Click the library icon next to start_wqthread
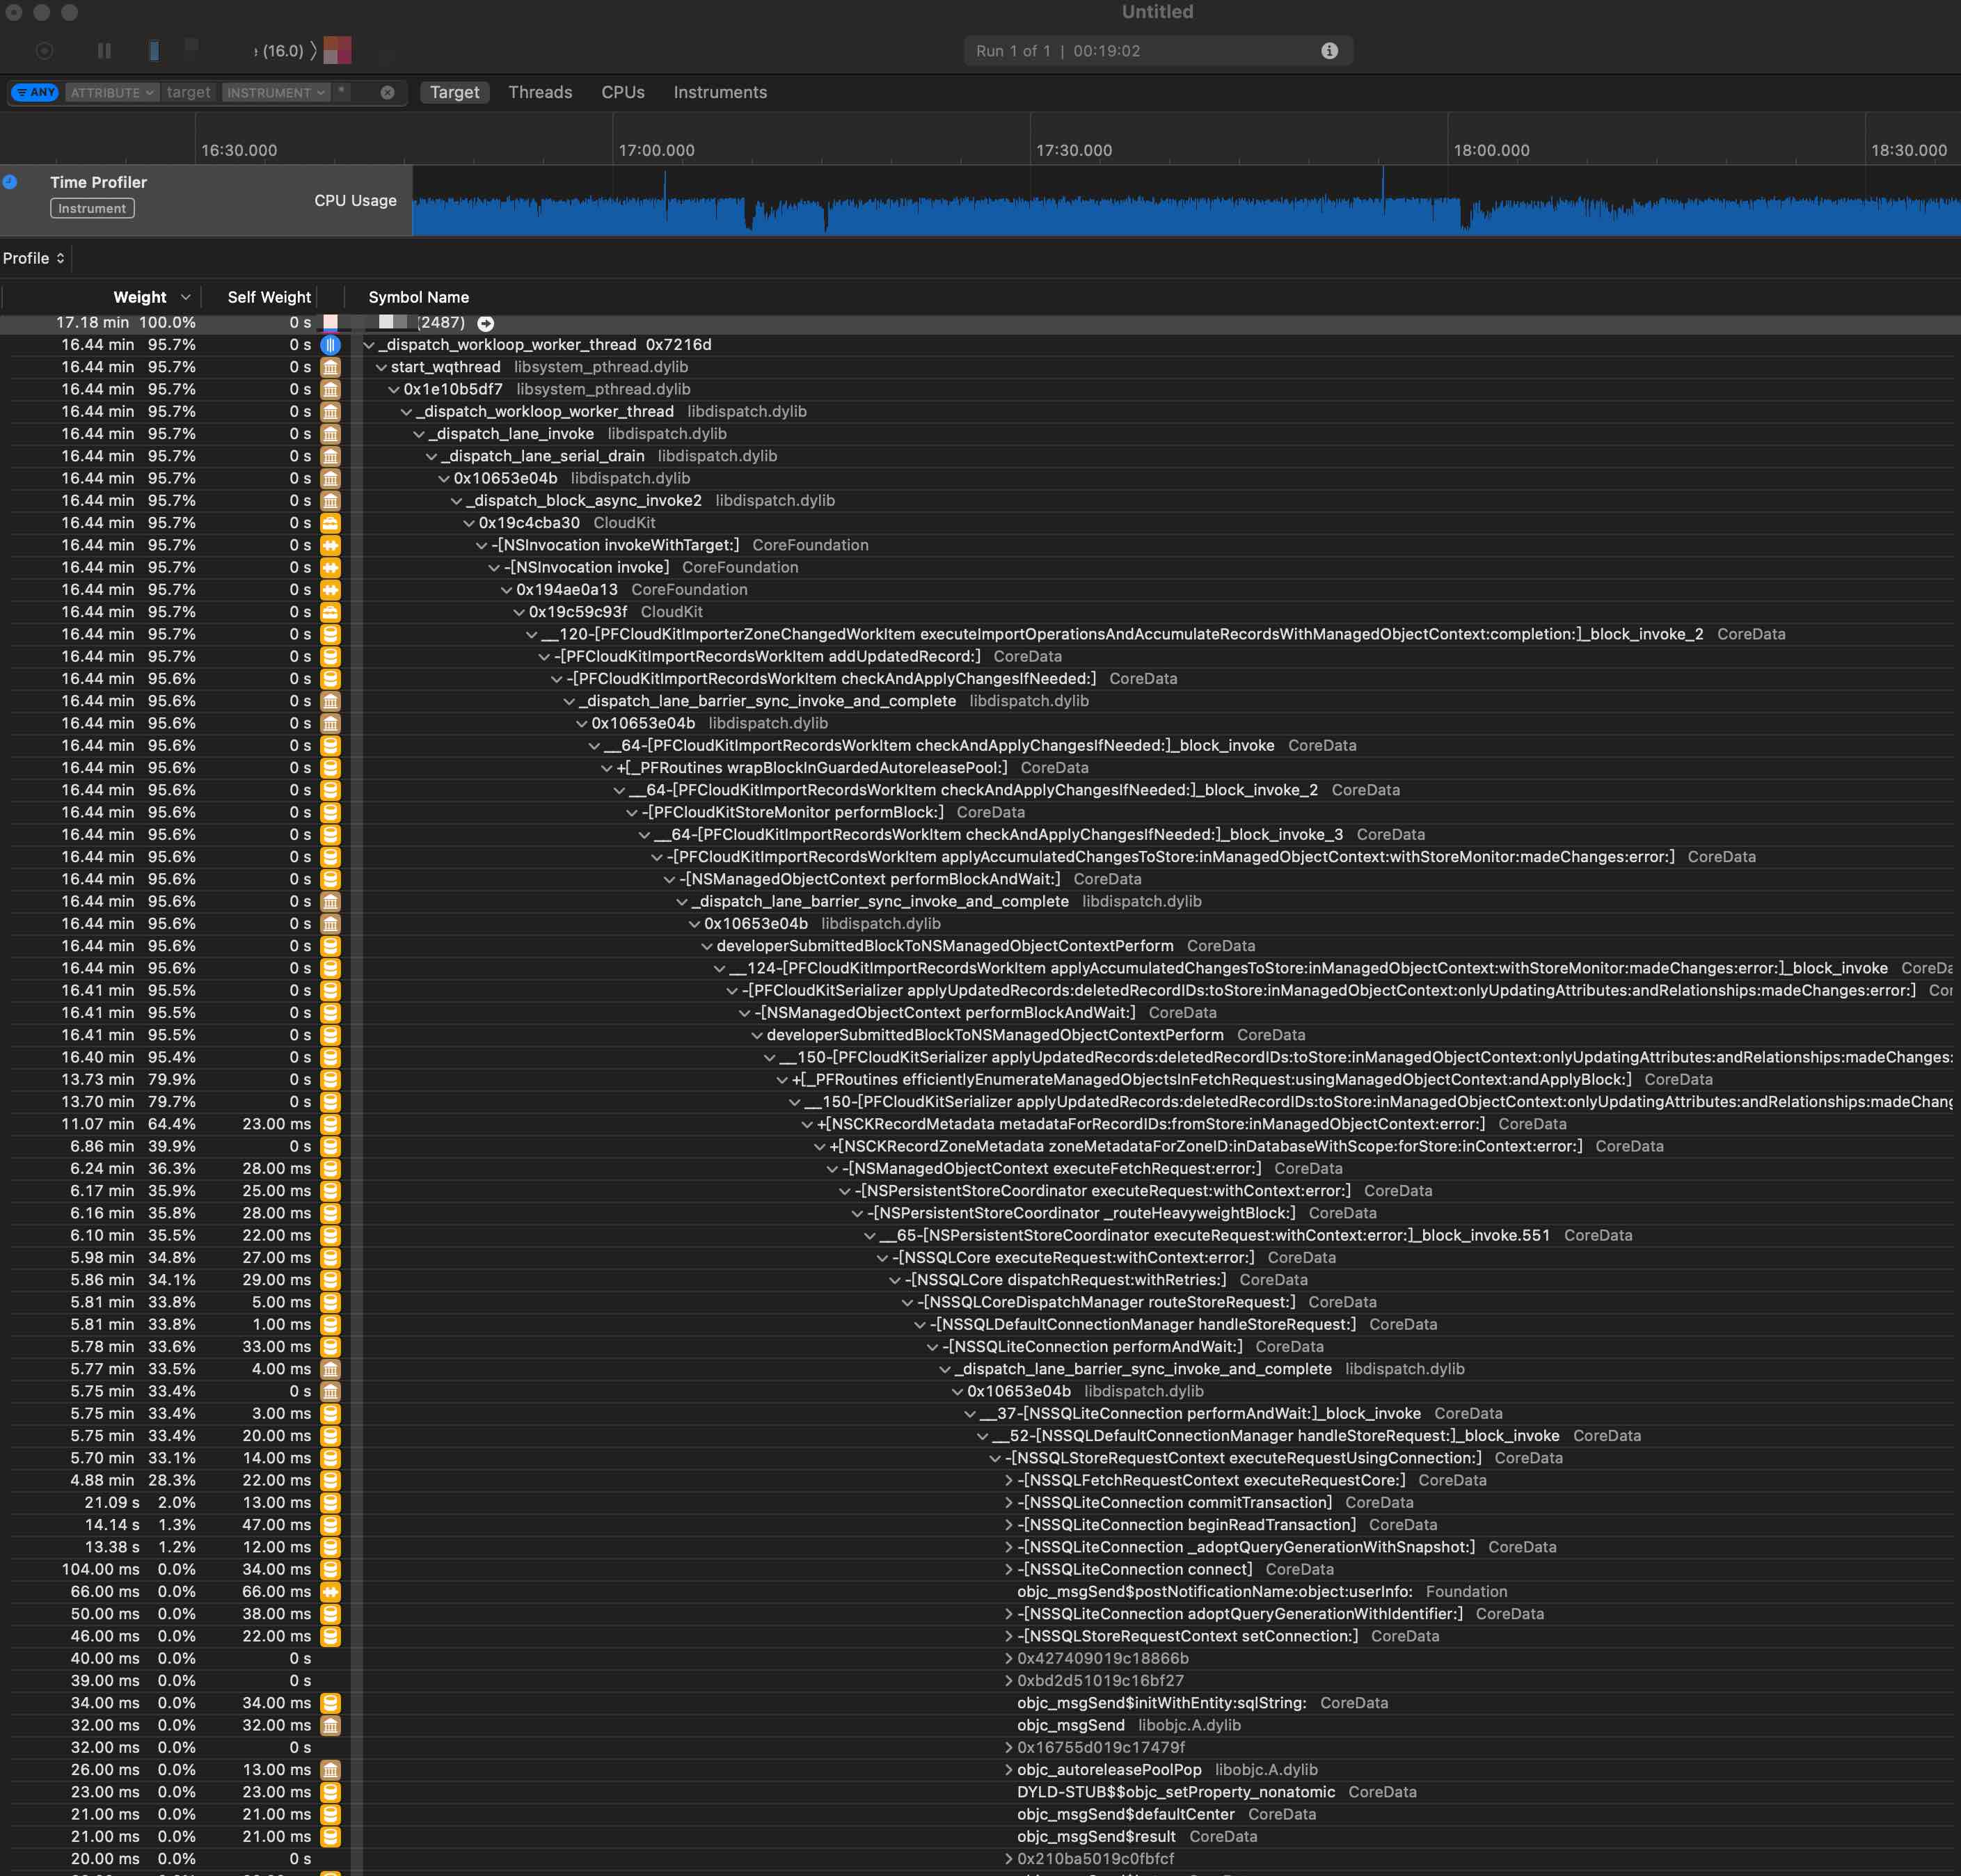 pos(330,367)
